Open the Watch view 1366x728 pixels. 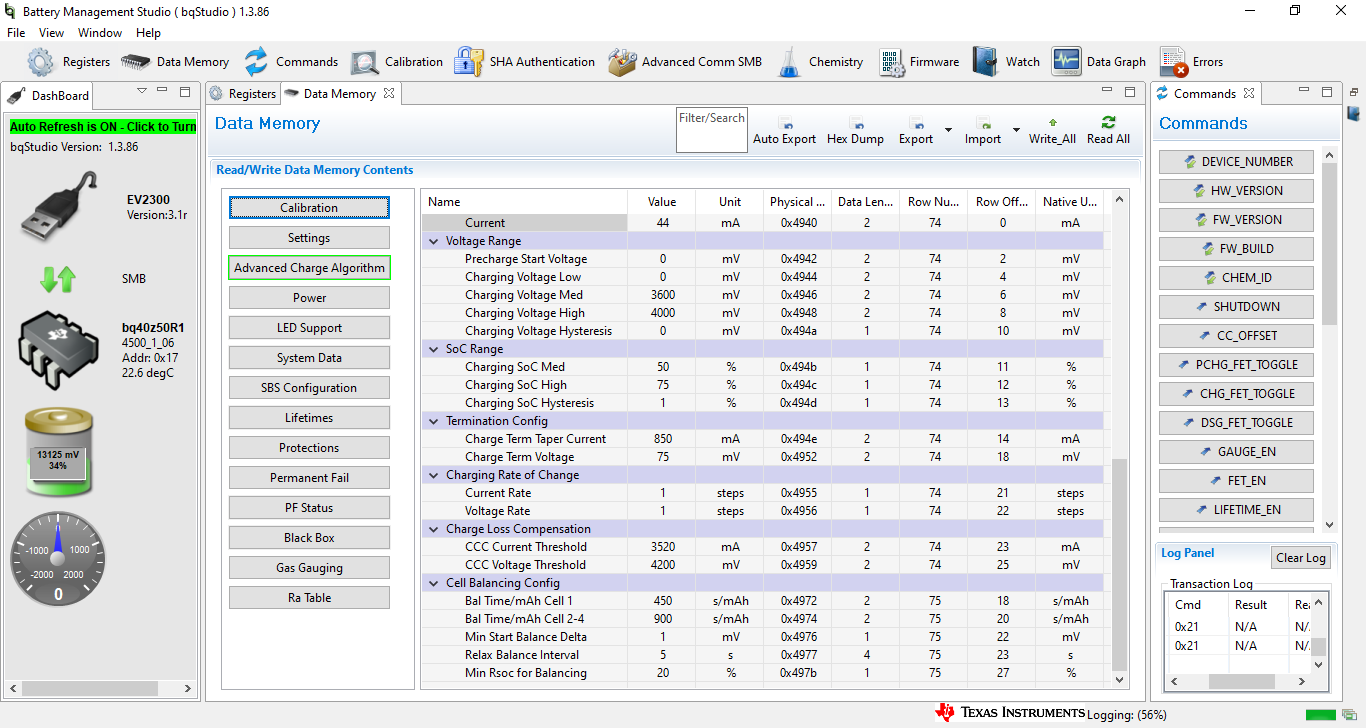(x=1006, y=62)
